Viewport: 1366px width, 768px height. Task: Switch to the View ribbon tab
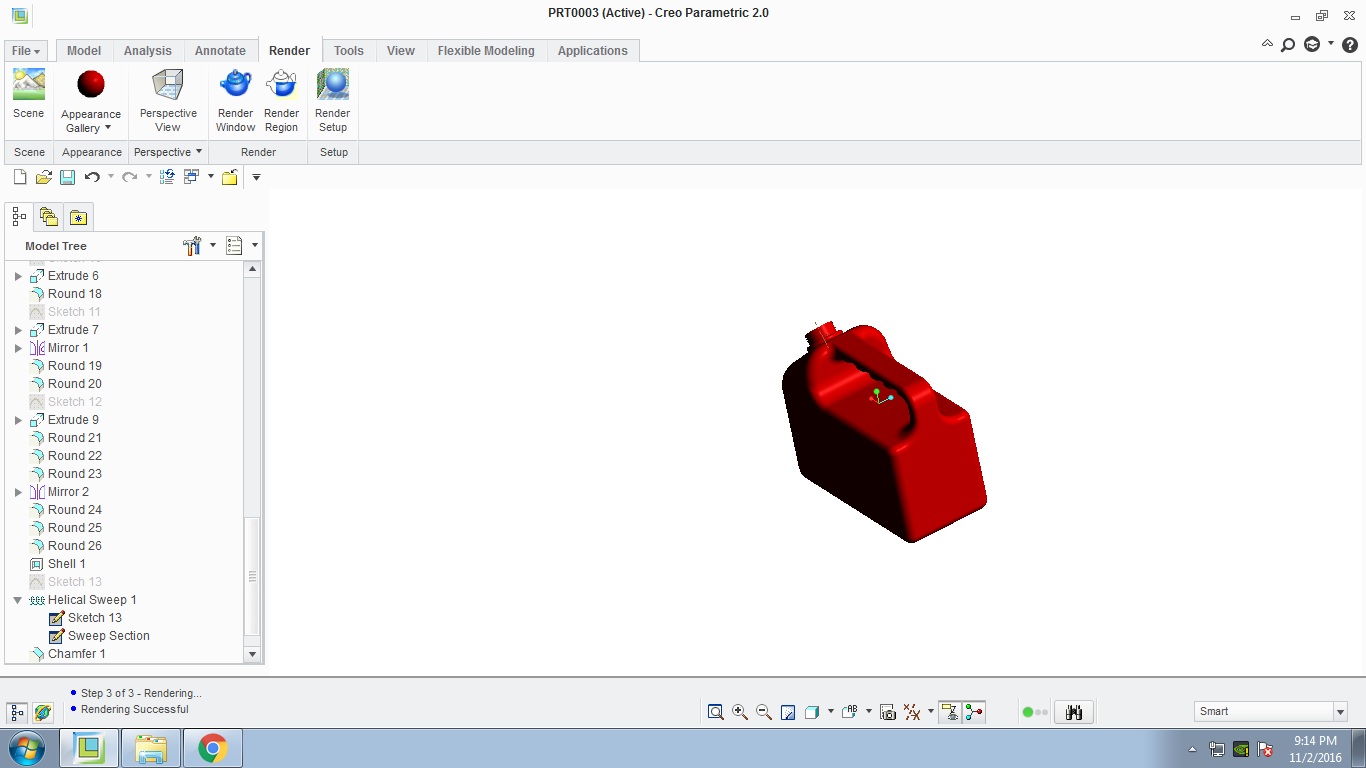(401, 51)
